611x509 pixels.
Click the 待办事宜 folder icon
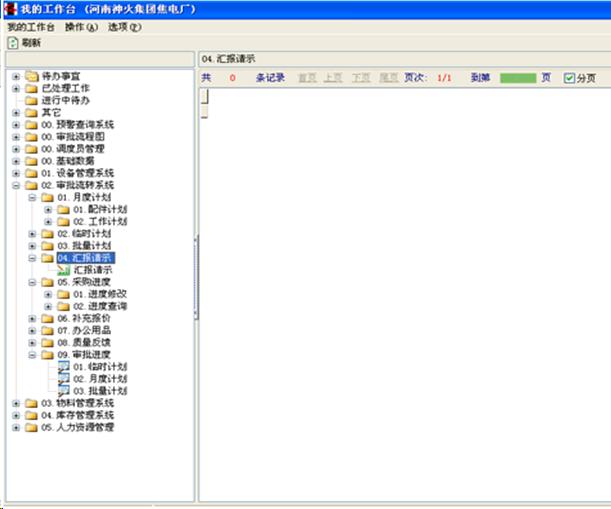[x=31, y=76]
